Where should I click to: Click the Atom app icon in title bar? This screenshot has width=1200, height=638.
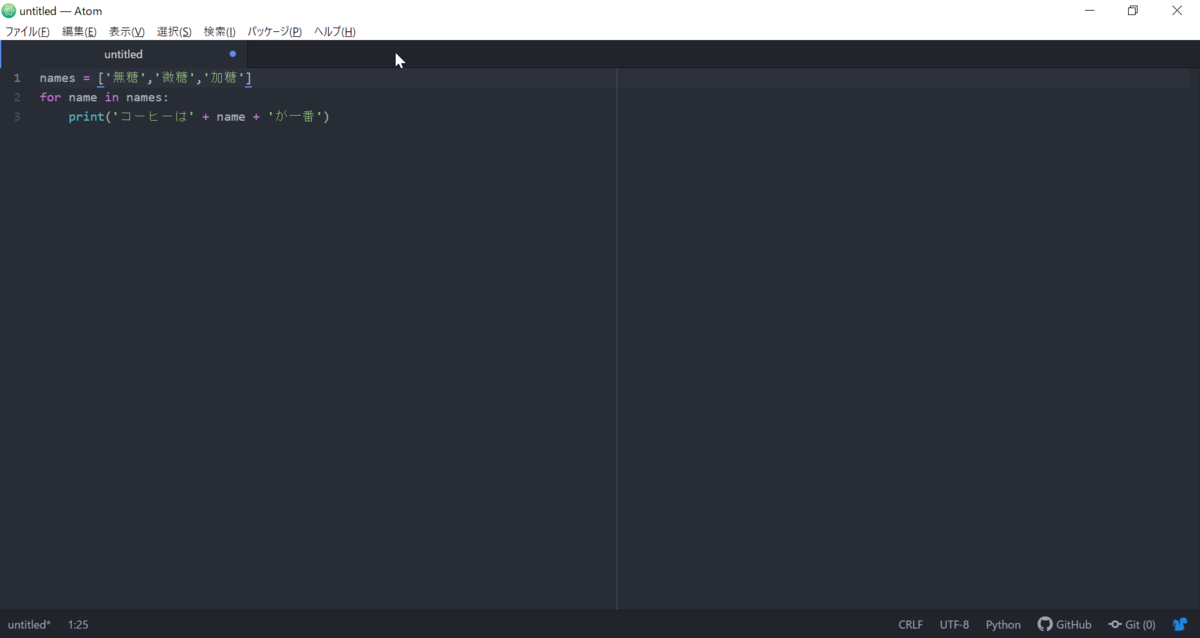[x=9, y=11]
